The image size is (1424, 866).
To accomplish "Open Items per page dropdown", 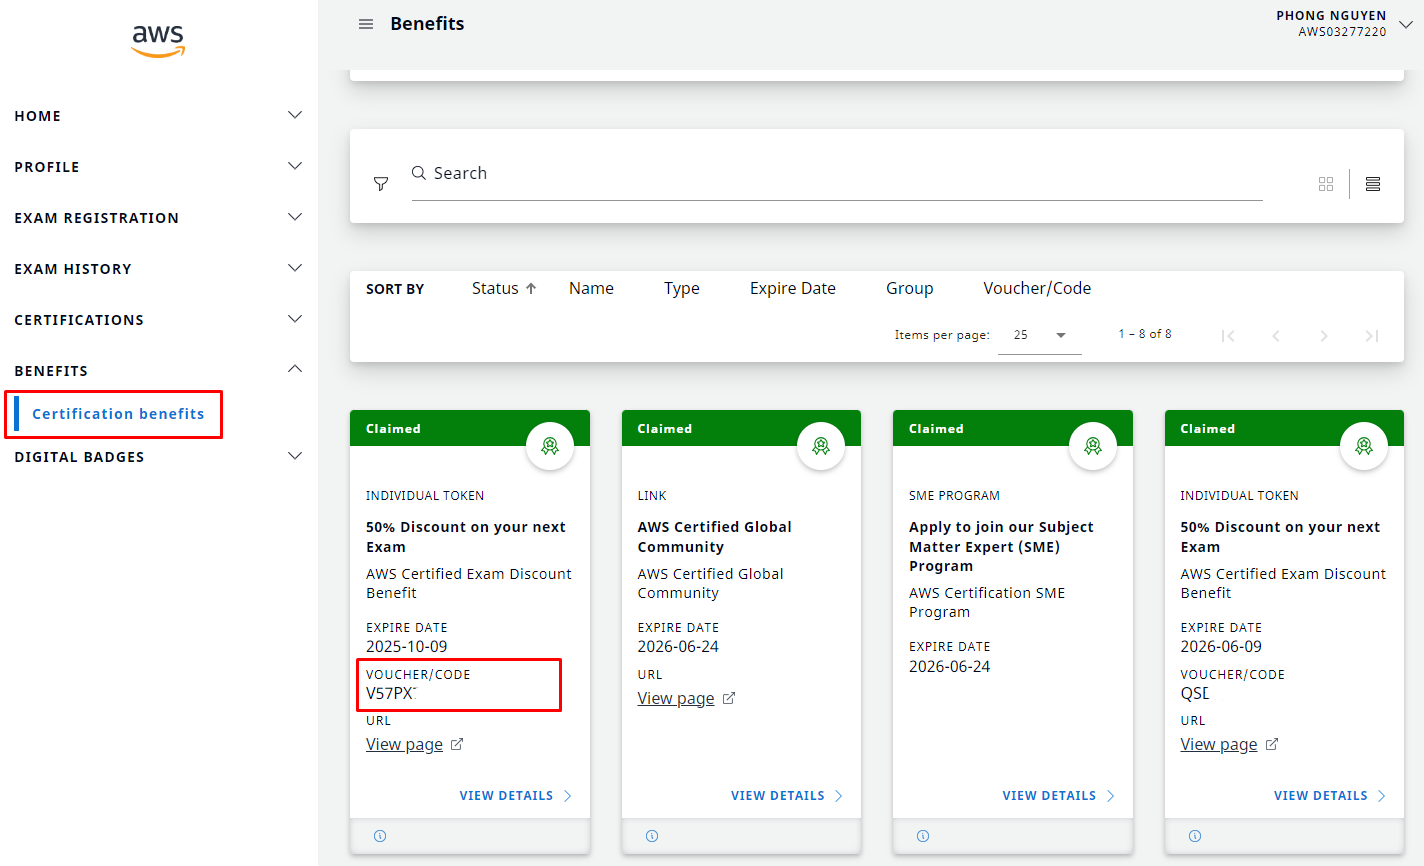I will click(1040, 335).
